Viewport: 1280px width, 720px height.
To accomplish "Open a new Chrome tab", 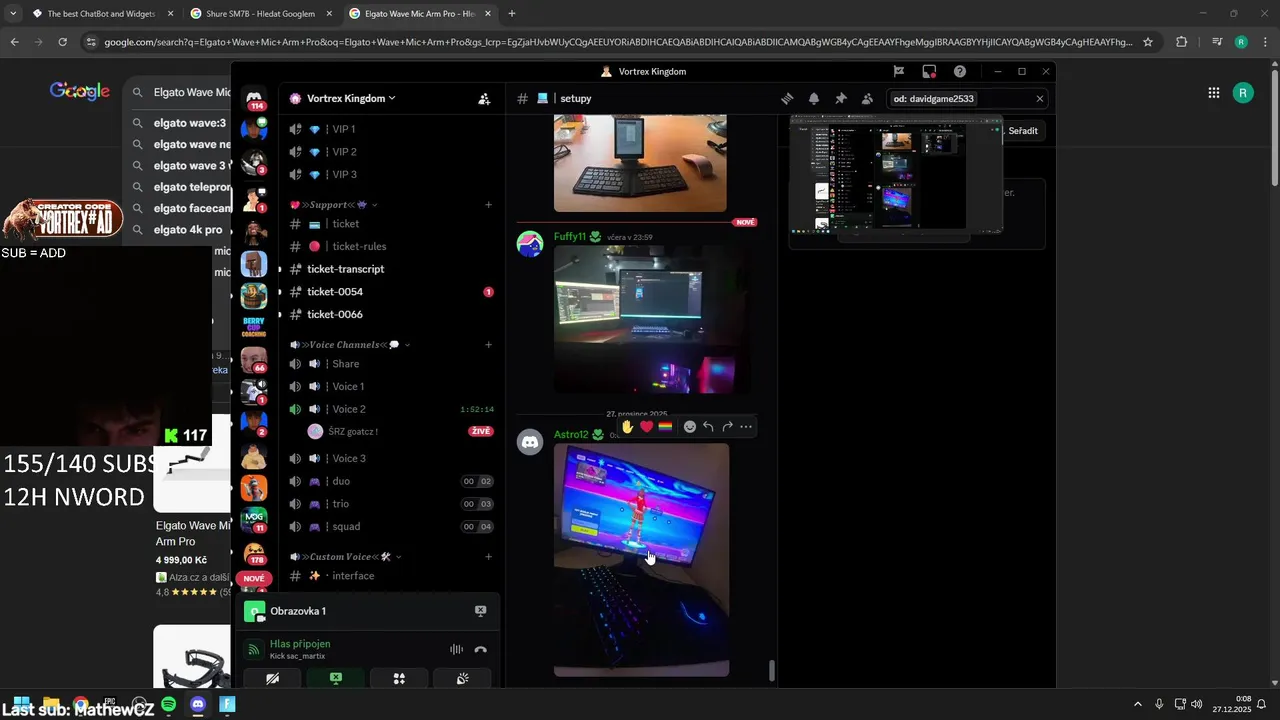I will pyautogui.click(x=512, y=14).
